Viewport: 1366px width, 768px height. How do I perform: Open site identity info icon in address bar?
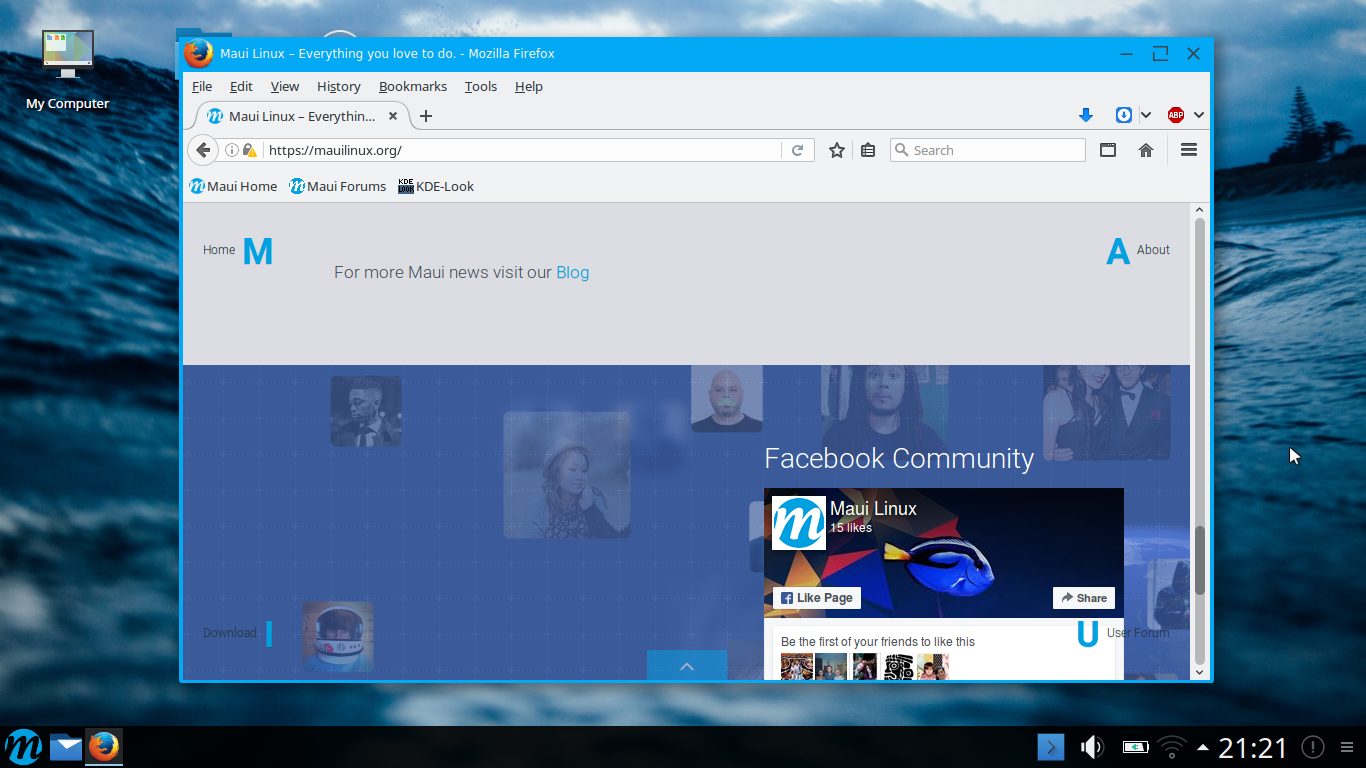(x=231, y=150)
